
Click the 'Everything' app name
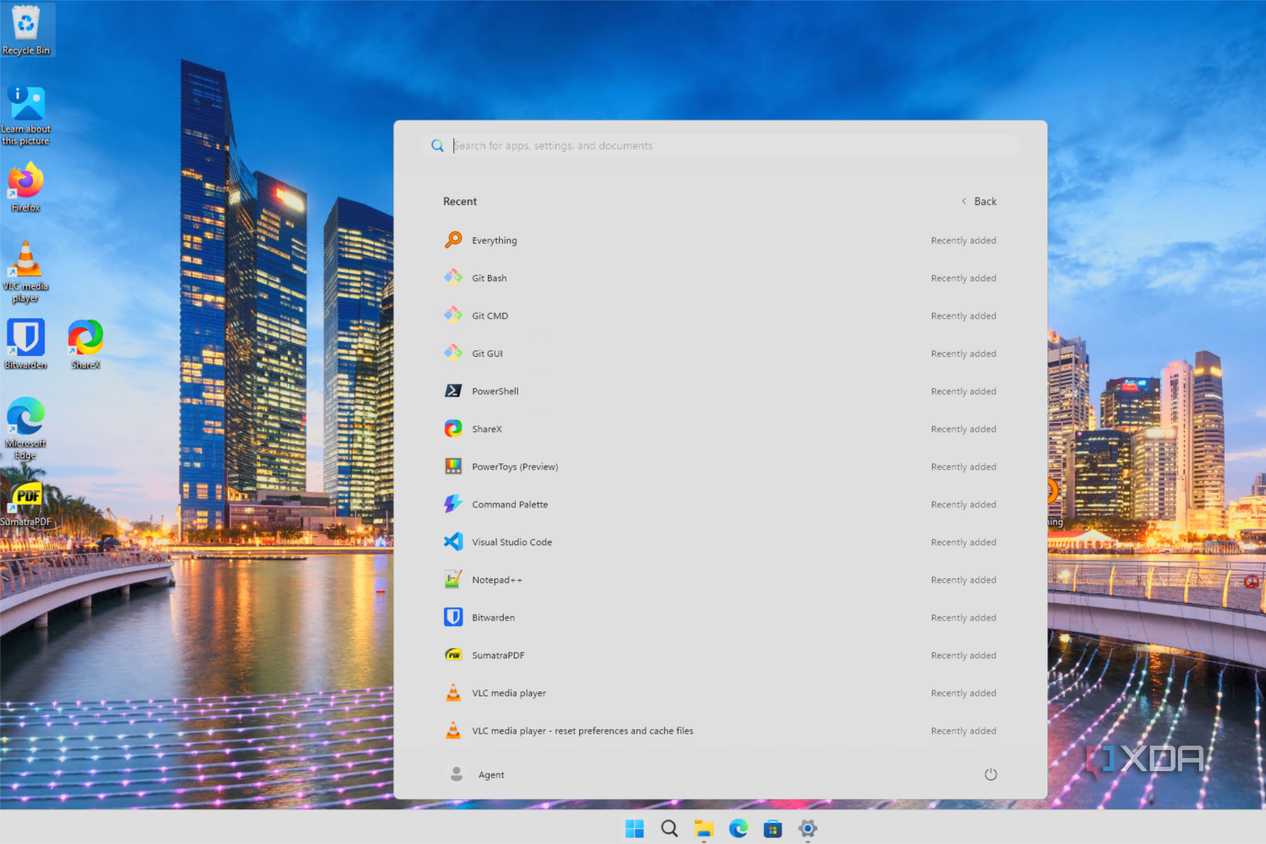[x=494, y=241]
